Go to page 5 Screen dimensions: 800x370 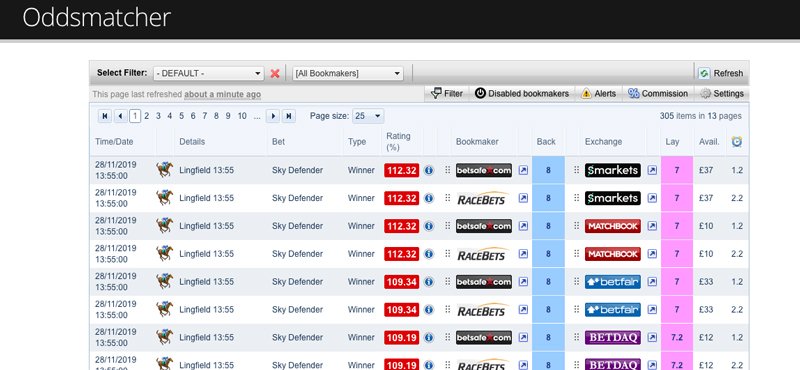pos(181,116)
